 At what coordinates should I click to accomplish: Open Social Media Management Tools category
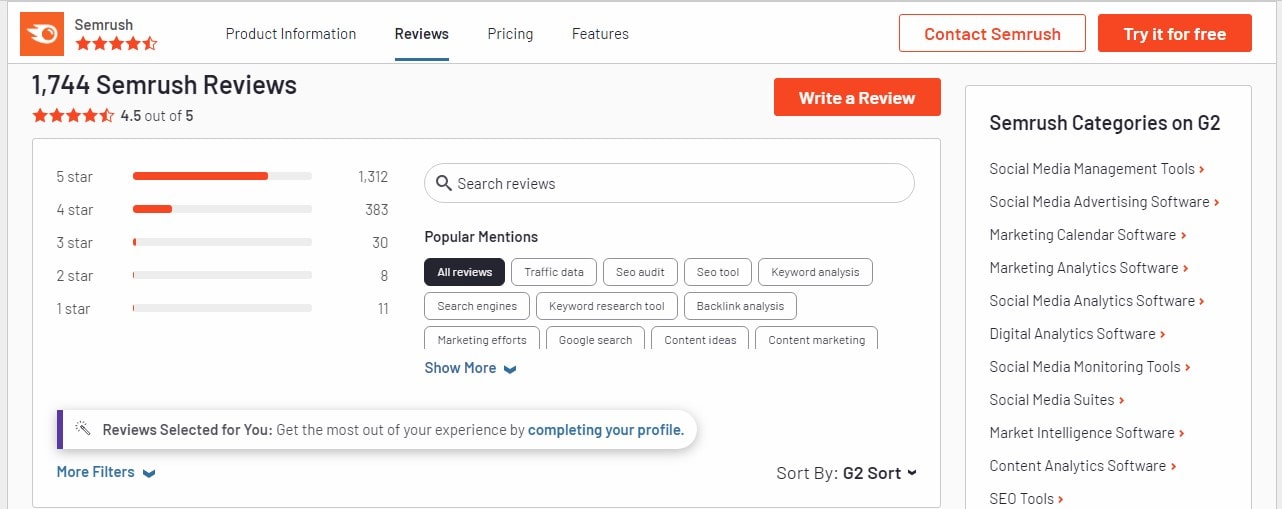1097,169
